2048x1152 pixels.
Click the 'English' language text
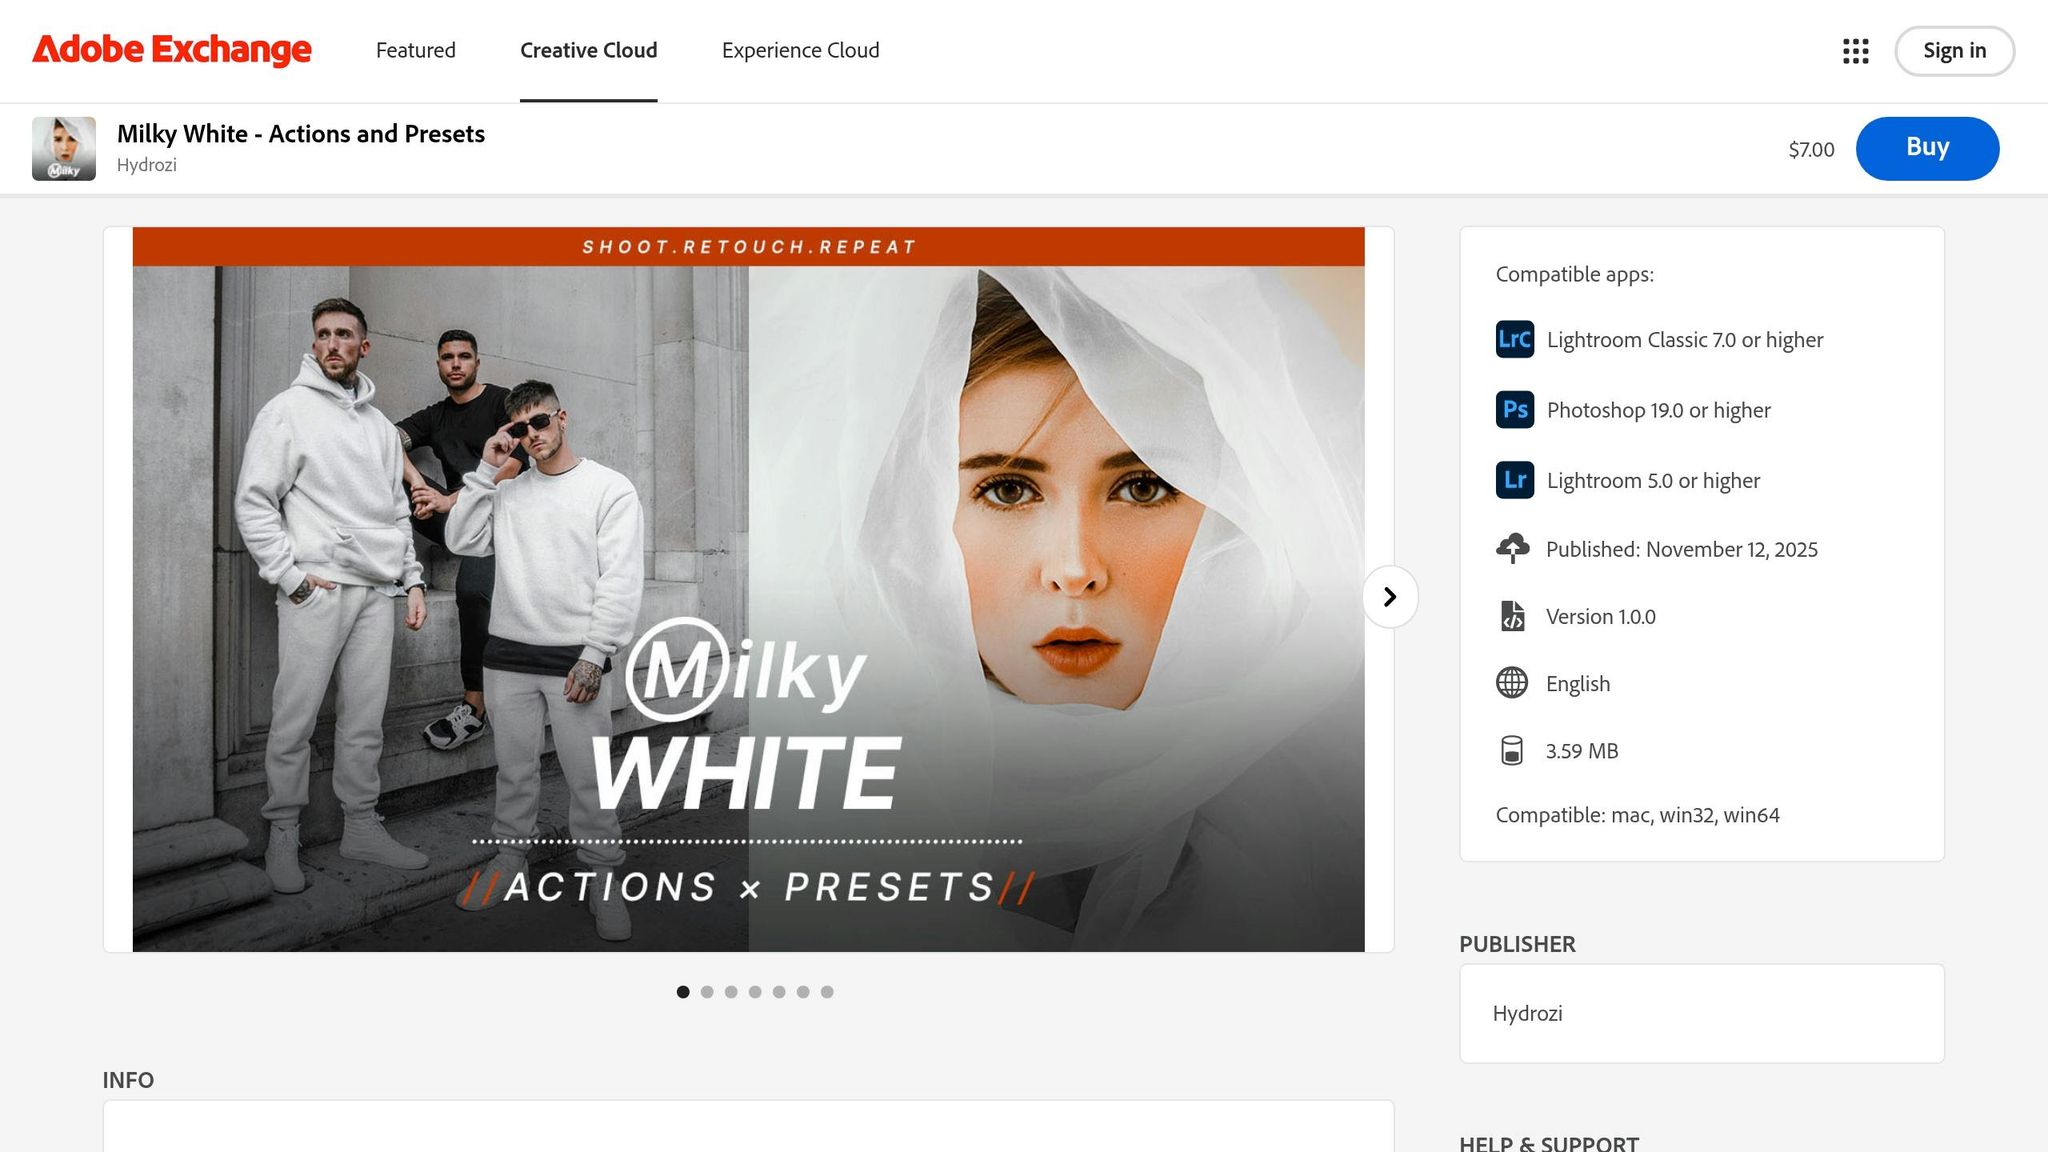point(1578,684)
